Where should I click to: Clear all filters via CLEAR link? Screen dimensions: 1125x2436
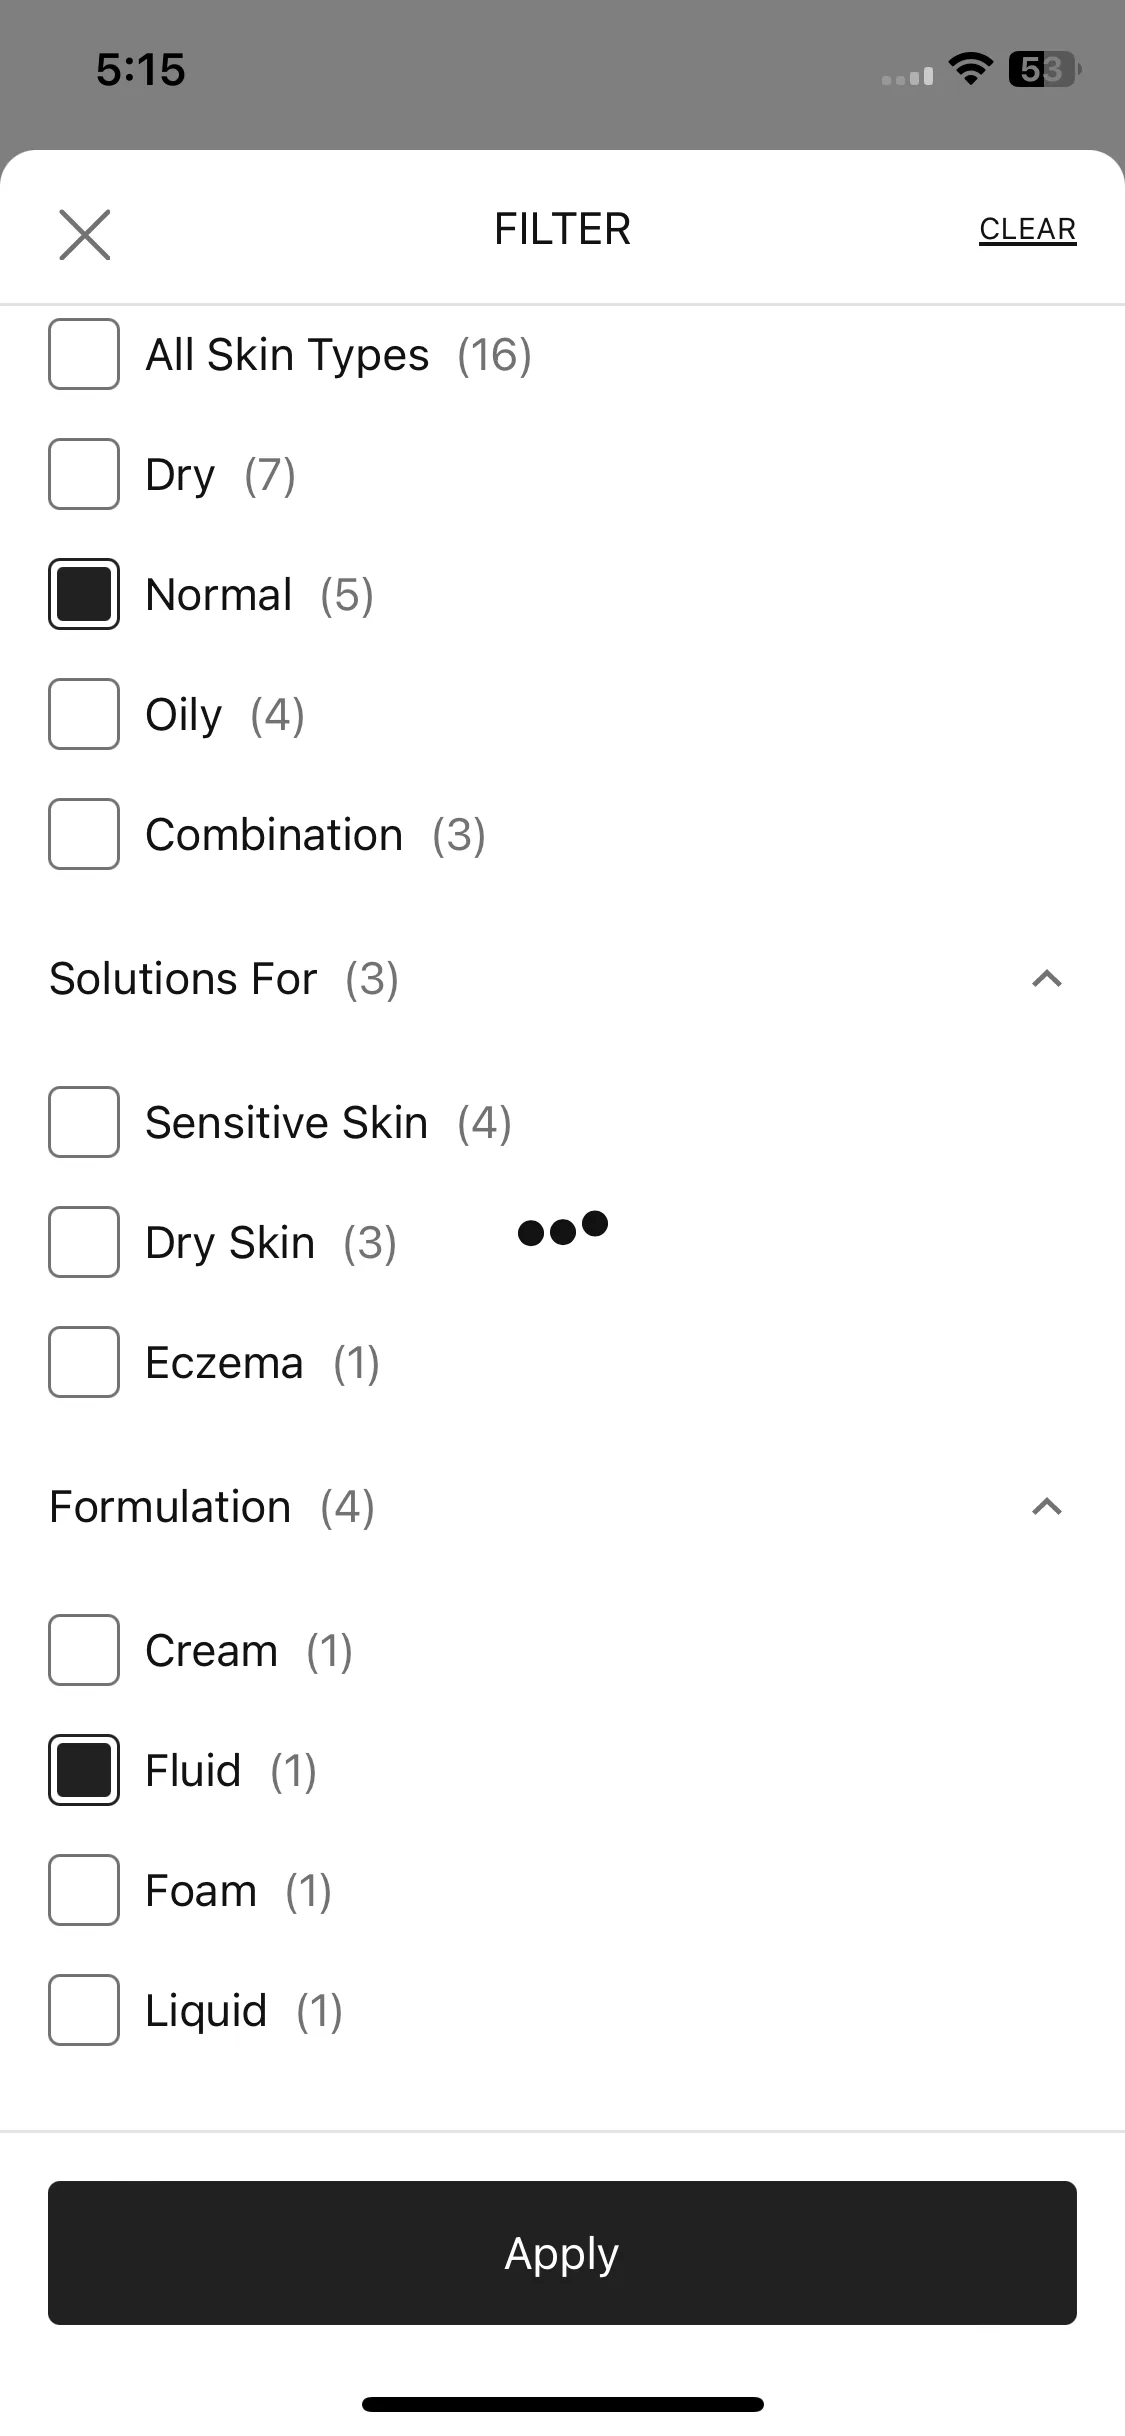click(x=1027, y=229)
